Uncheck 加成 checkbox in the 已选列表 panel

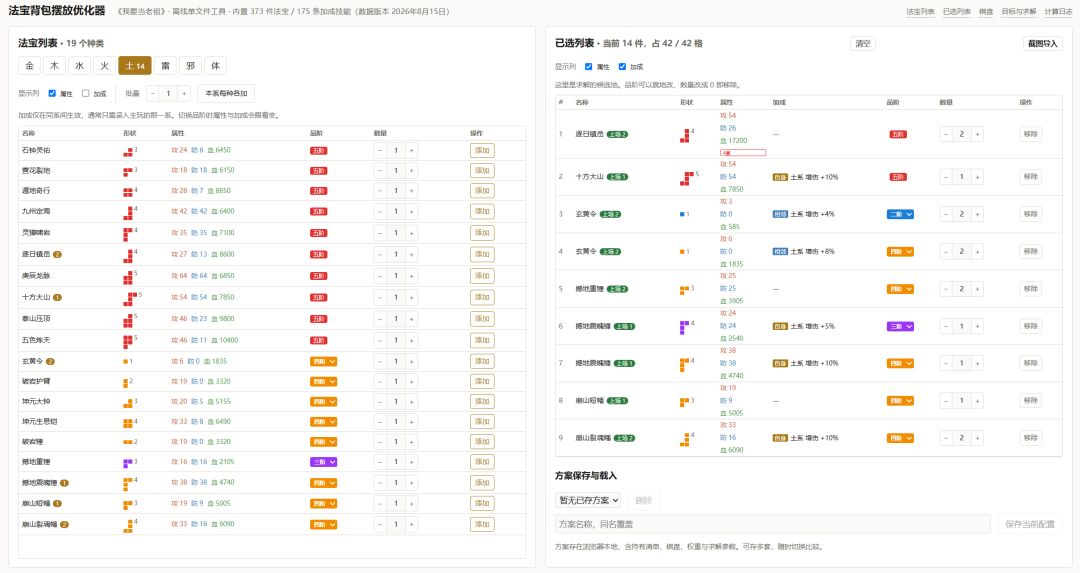click(x=622, y=67)
